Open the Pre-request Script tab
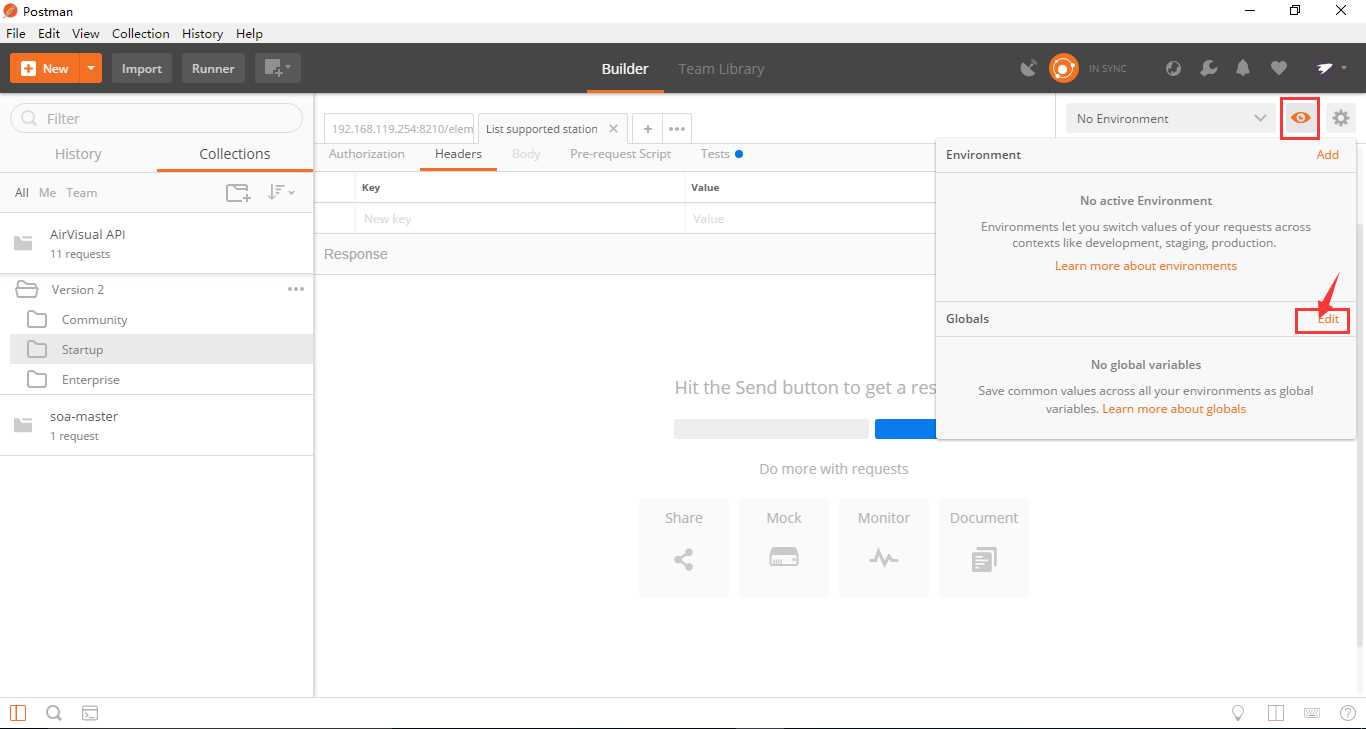1366x729 pixels. click(x=620, y=154)
